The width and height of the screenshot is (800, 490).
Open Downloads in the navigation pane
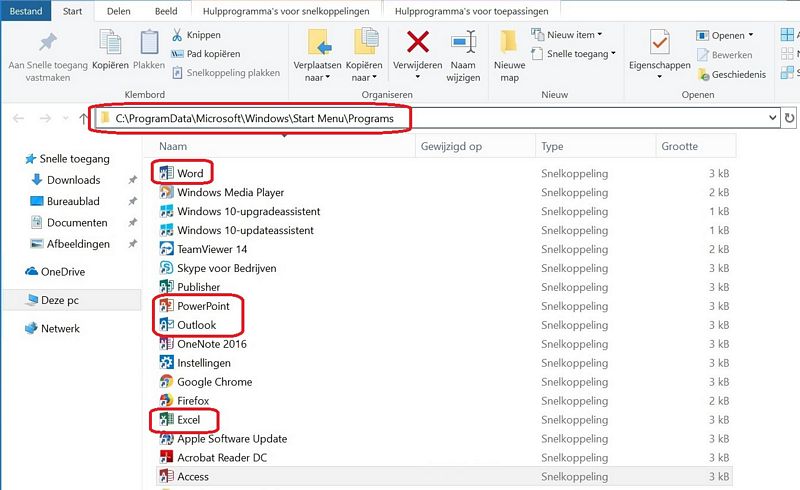(x=73, y=180)
